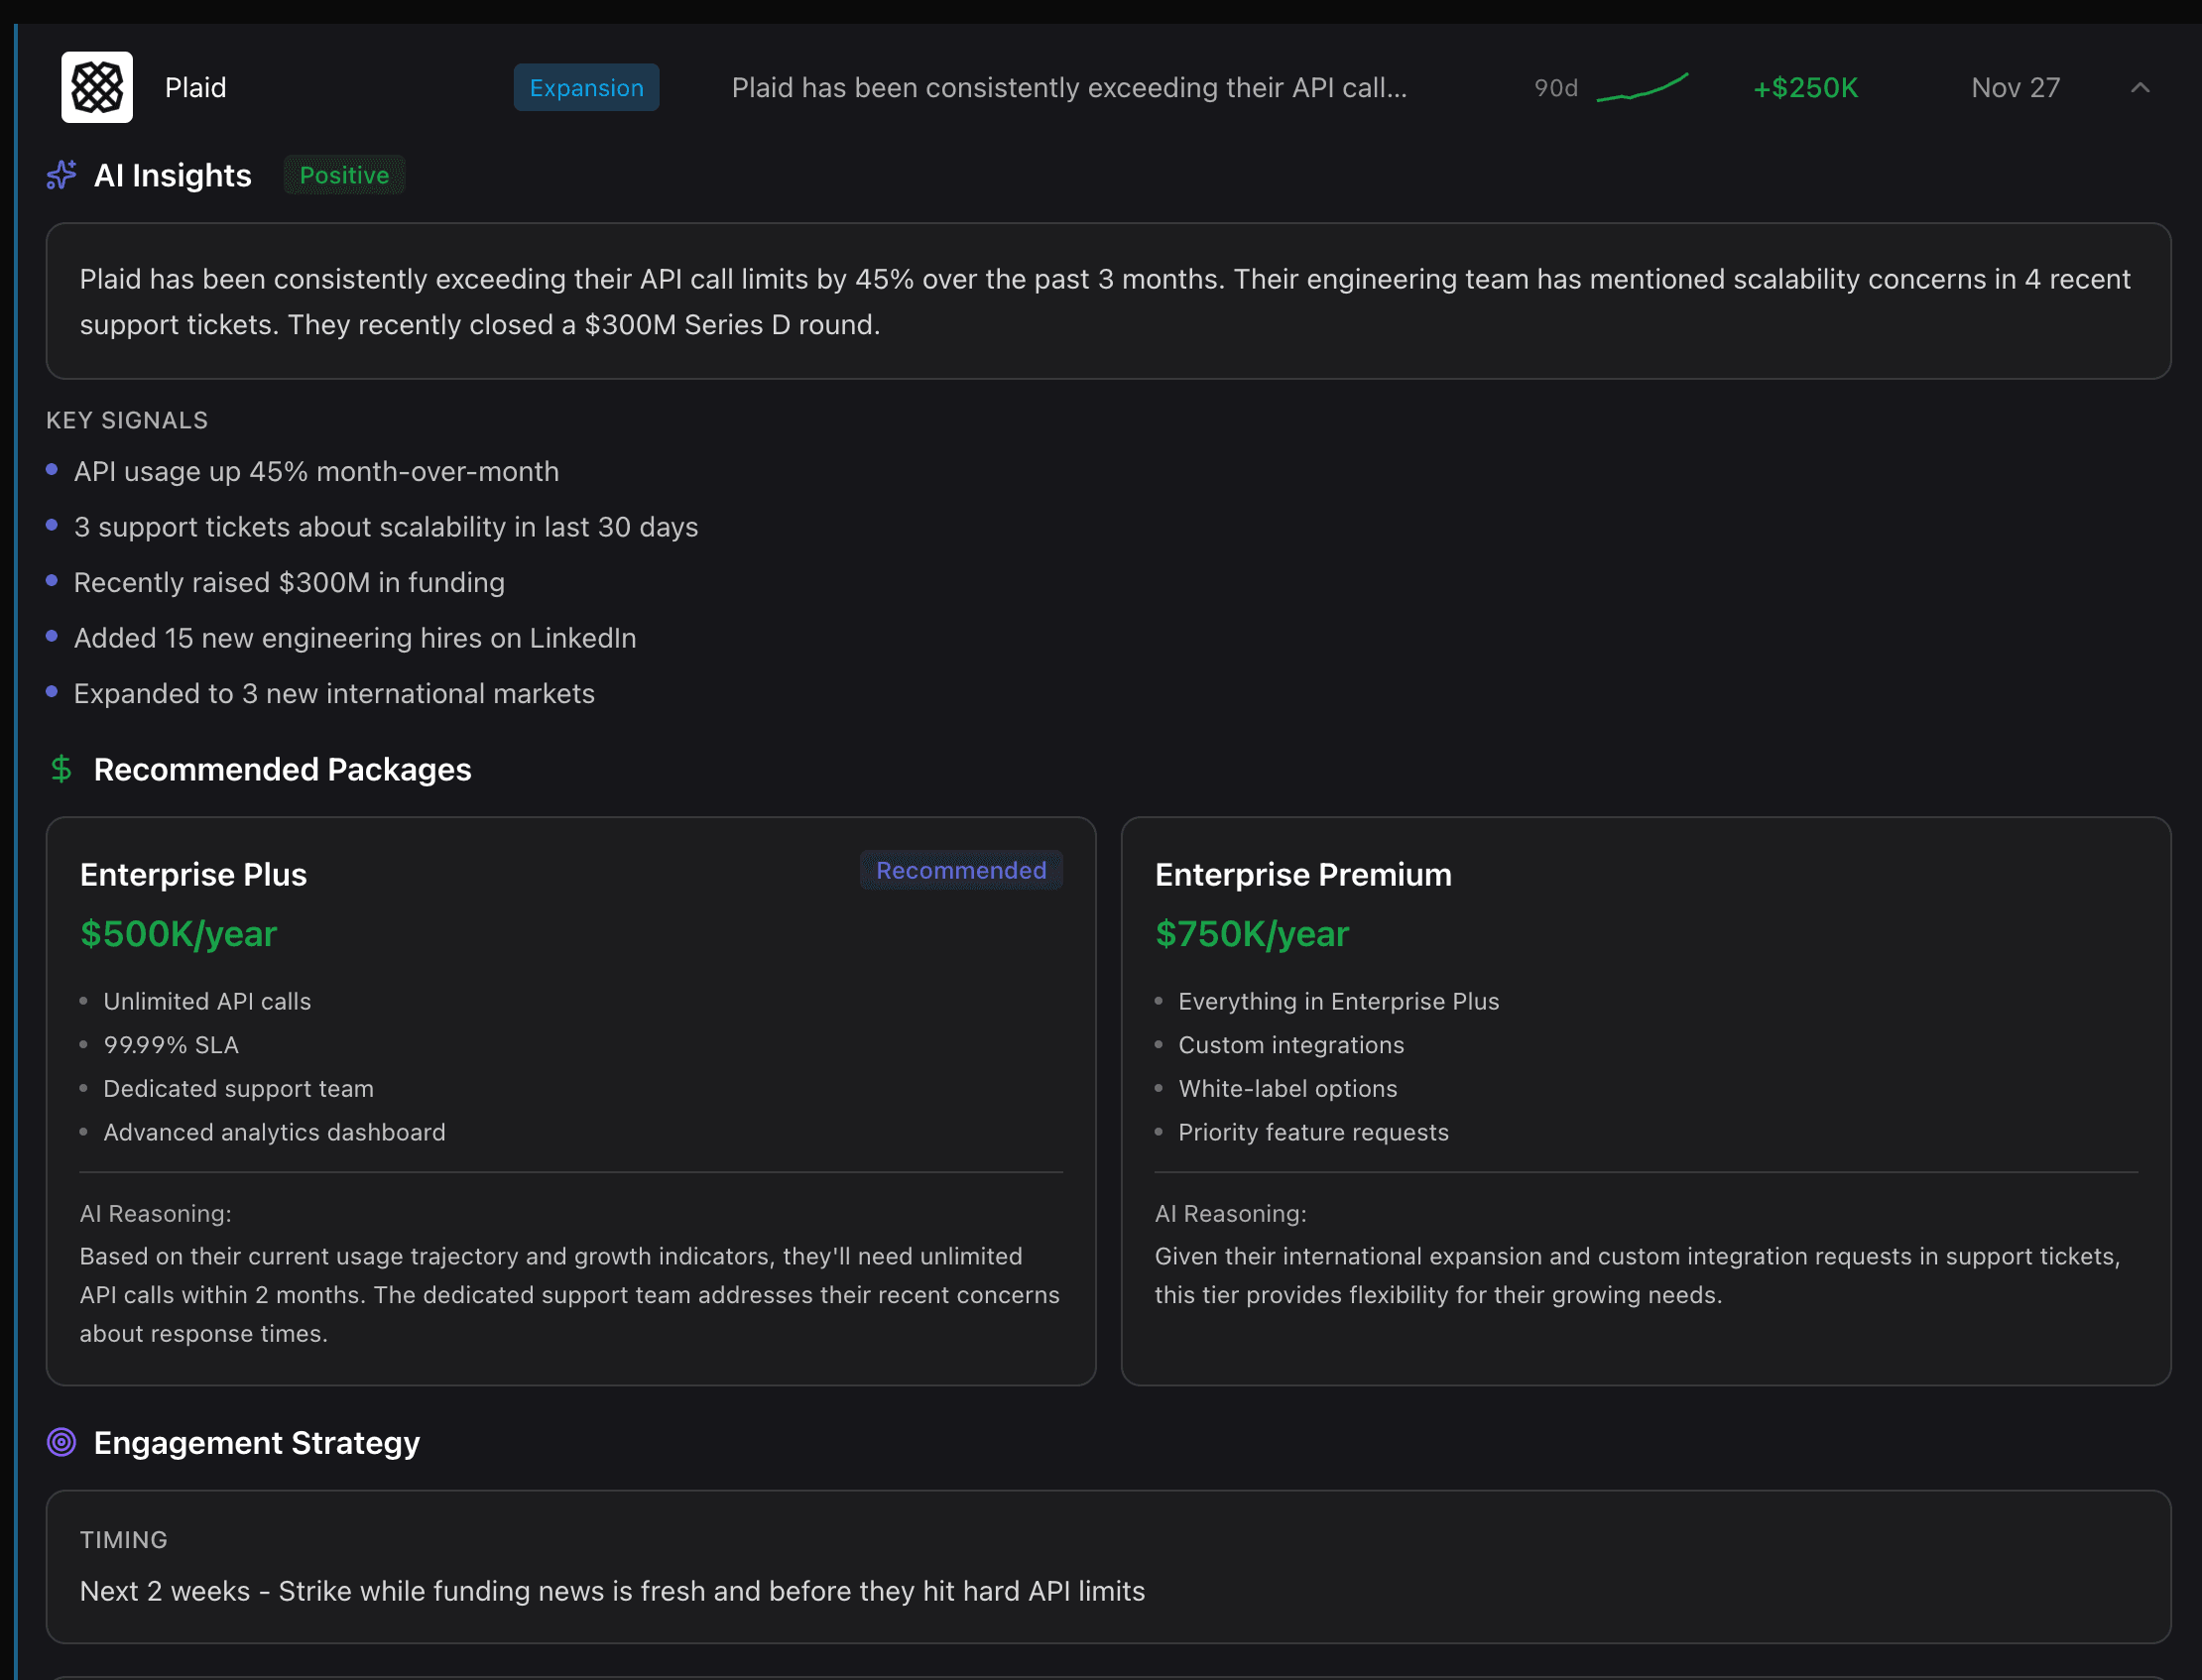Click the sparkle icon beside AI Insights
Screen dimensions: 2202x1680
coord(61,175)
